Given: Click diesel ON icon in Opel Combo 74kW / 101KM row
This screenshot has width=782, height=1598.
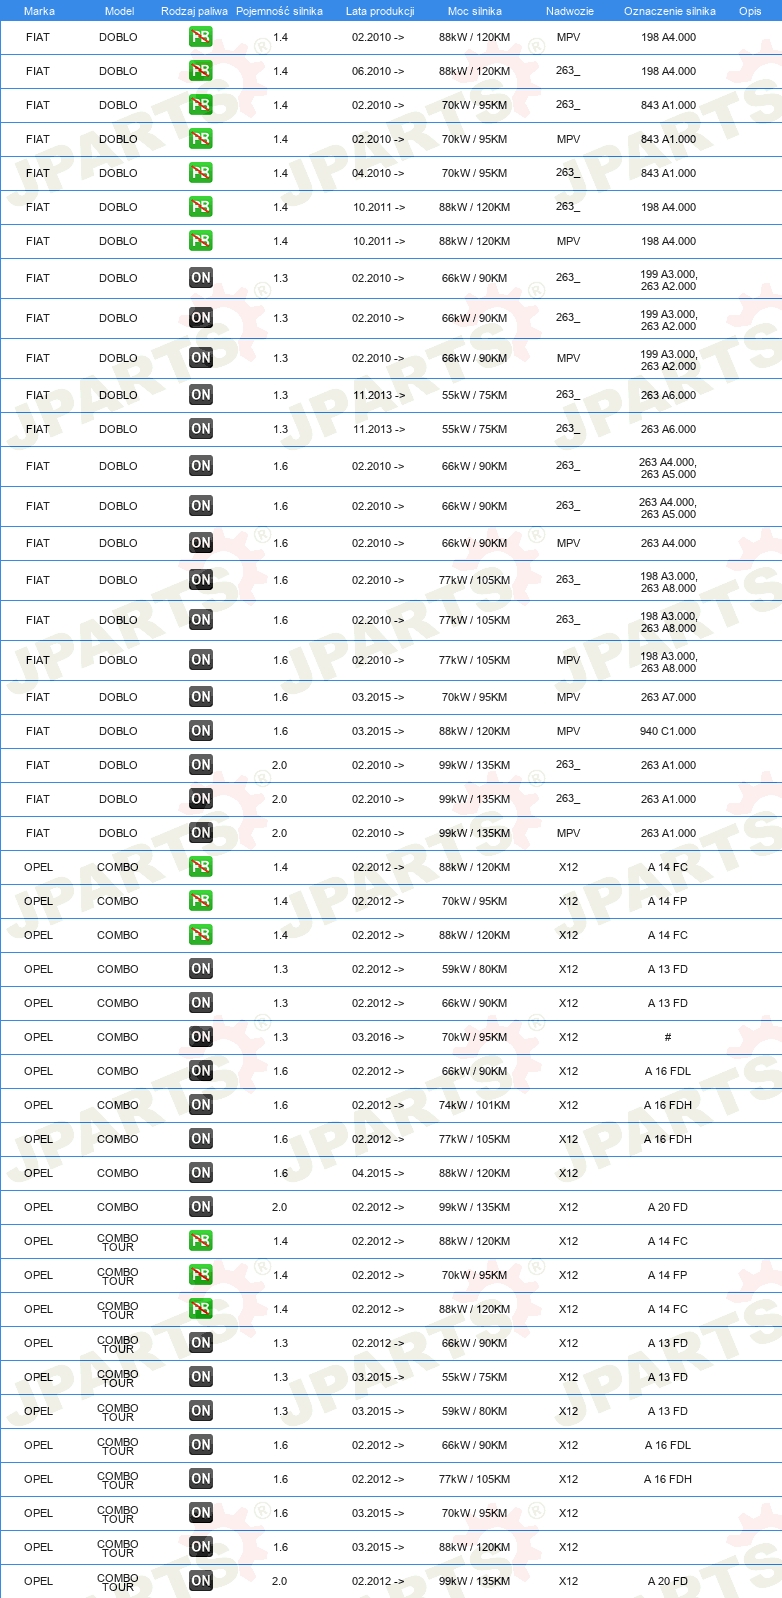Looking at the screenshot, I should point(201,1105).
